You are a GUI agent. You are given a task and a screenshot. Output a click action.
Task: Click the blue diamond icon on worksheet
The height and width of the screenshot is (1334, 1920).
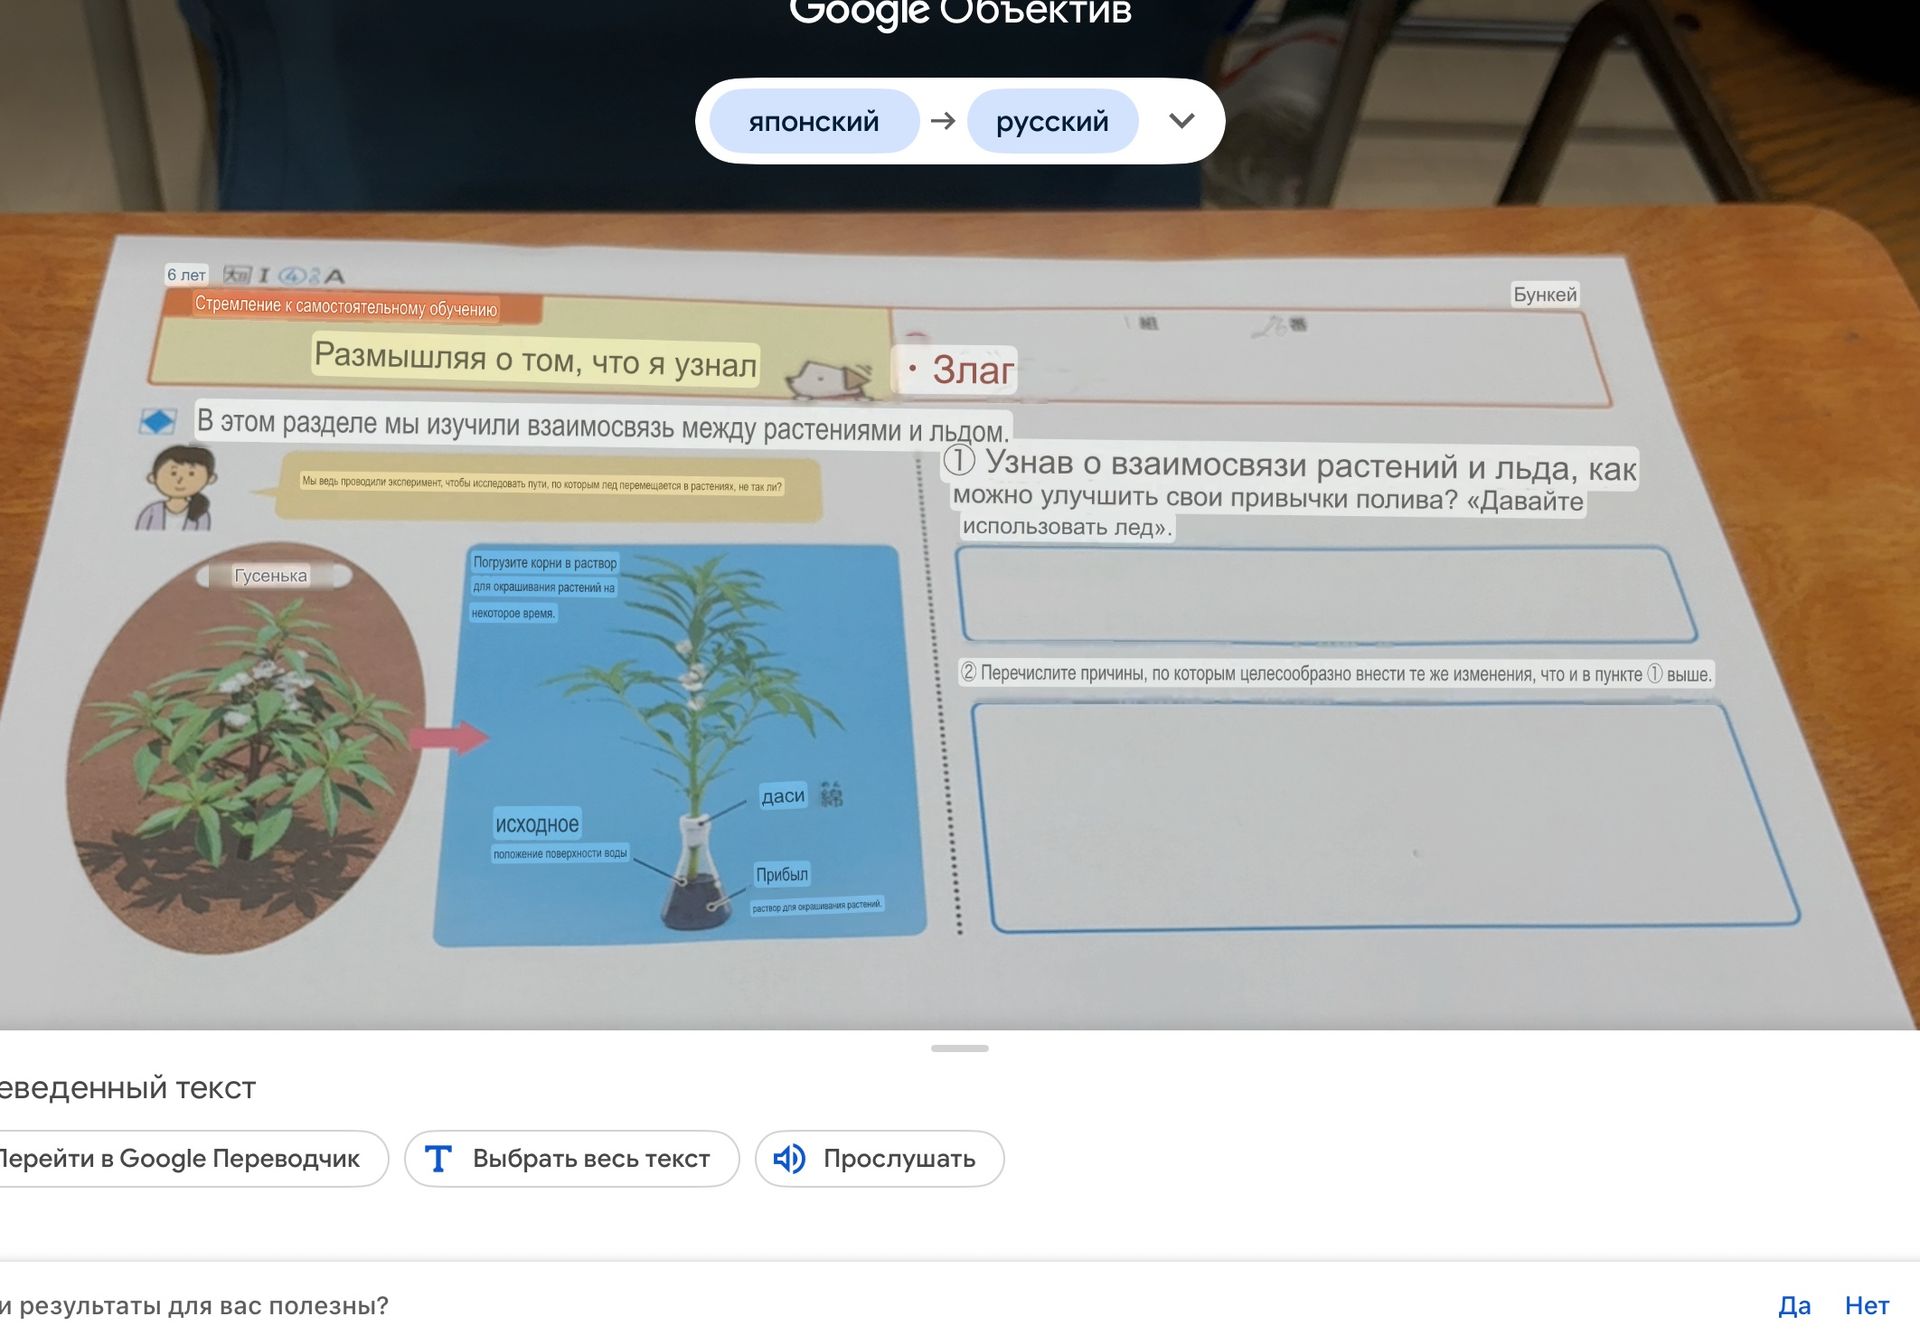[157, 421]
